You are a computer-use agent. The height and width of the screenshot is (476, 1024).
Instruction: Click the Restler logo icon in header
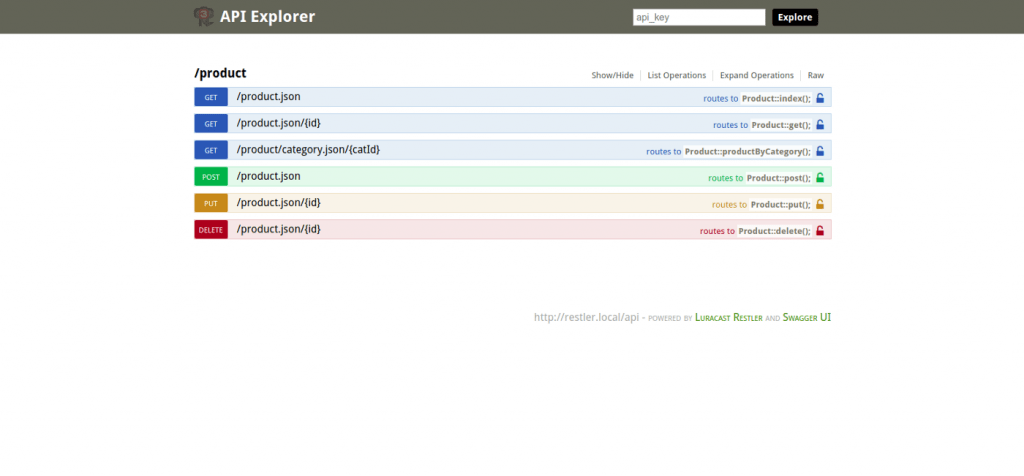pos(204,16)
